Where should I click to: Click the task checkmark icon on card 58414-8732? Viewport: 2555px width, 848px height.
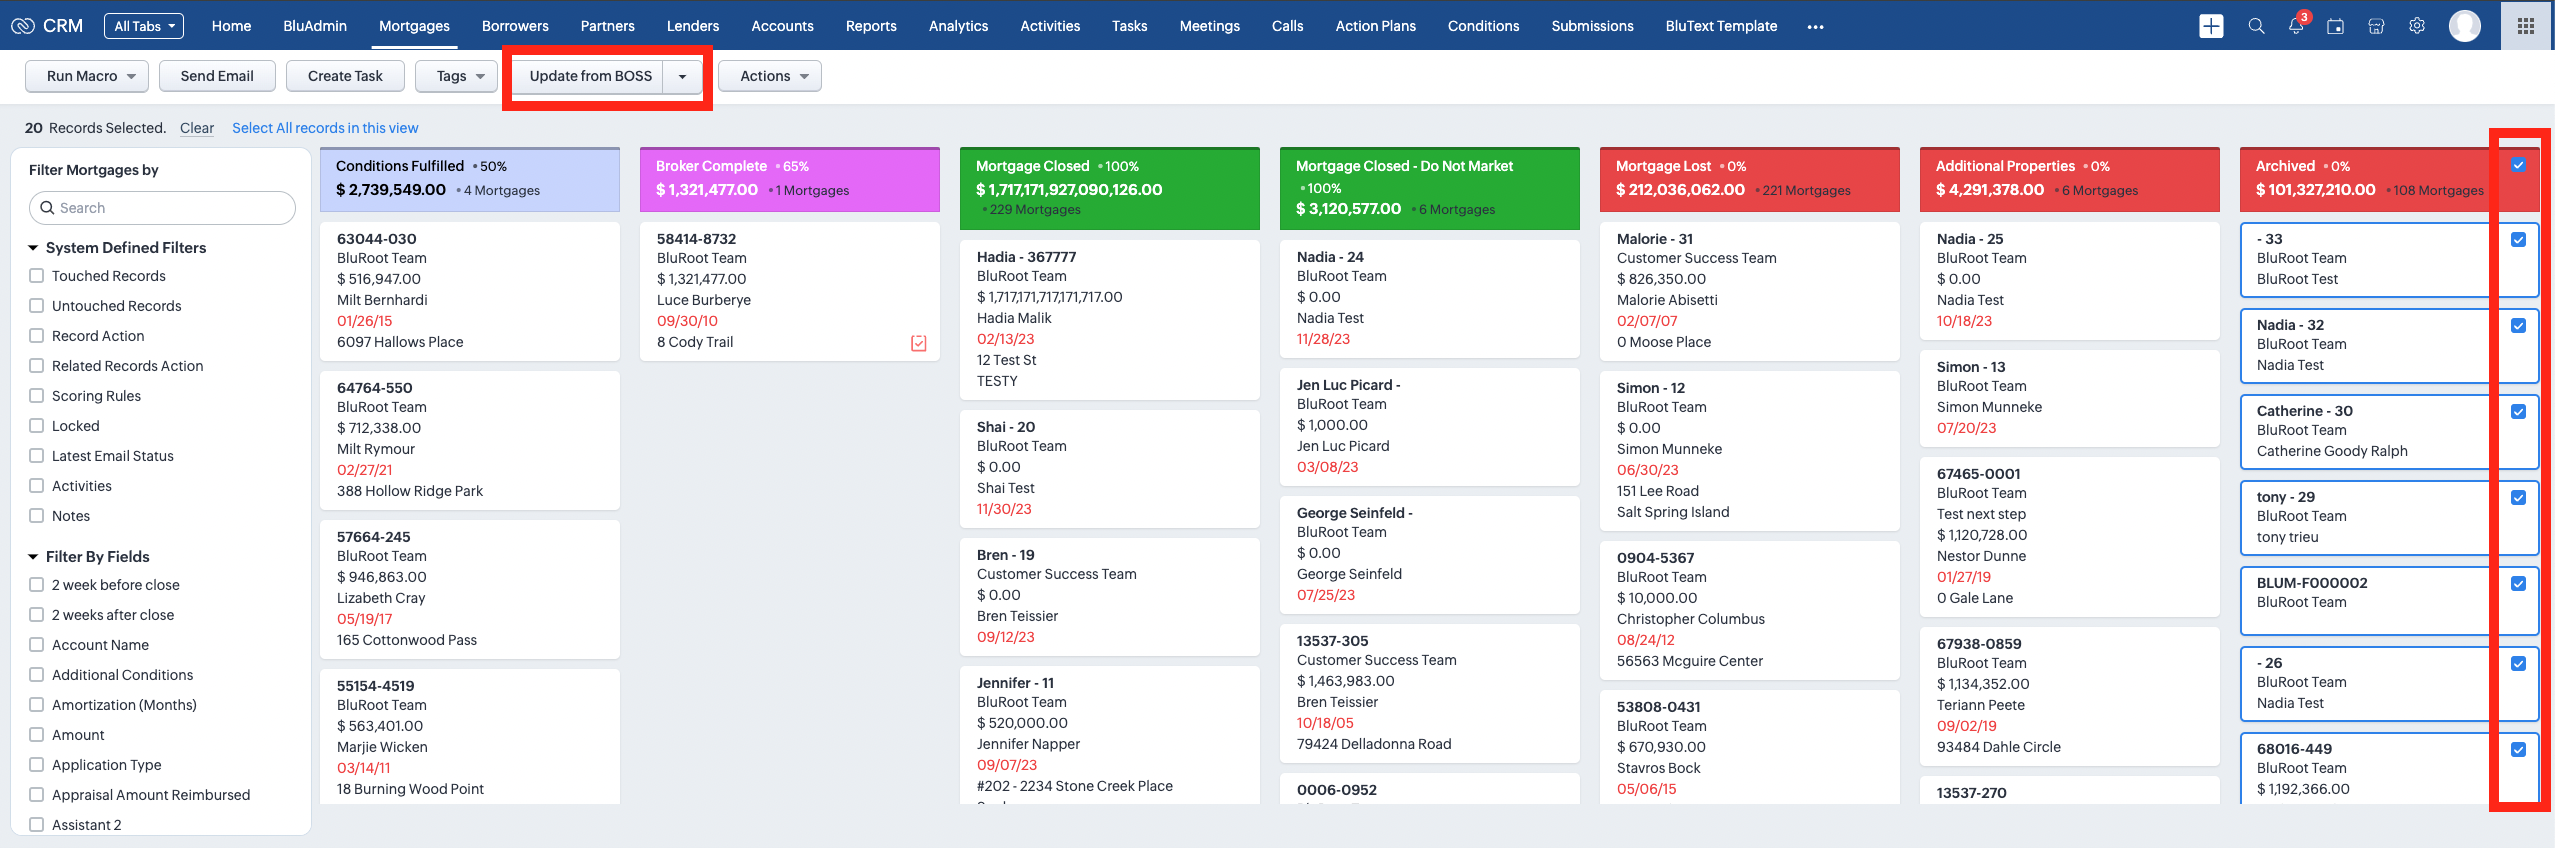(x=919, y=343)
